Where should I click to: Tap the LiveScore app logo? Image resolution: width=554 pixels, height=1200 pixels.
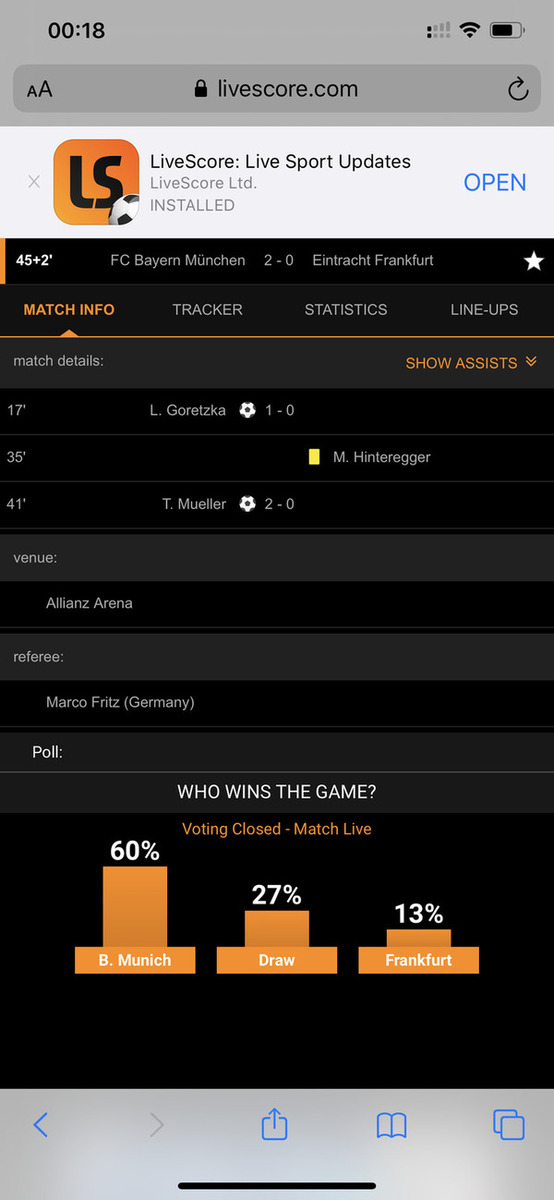[96, 182]
